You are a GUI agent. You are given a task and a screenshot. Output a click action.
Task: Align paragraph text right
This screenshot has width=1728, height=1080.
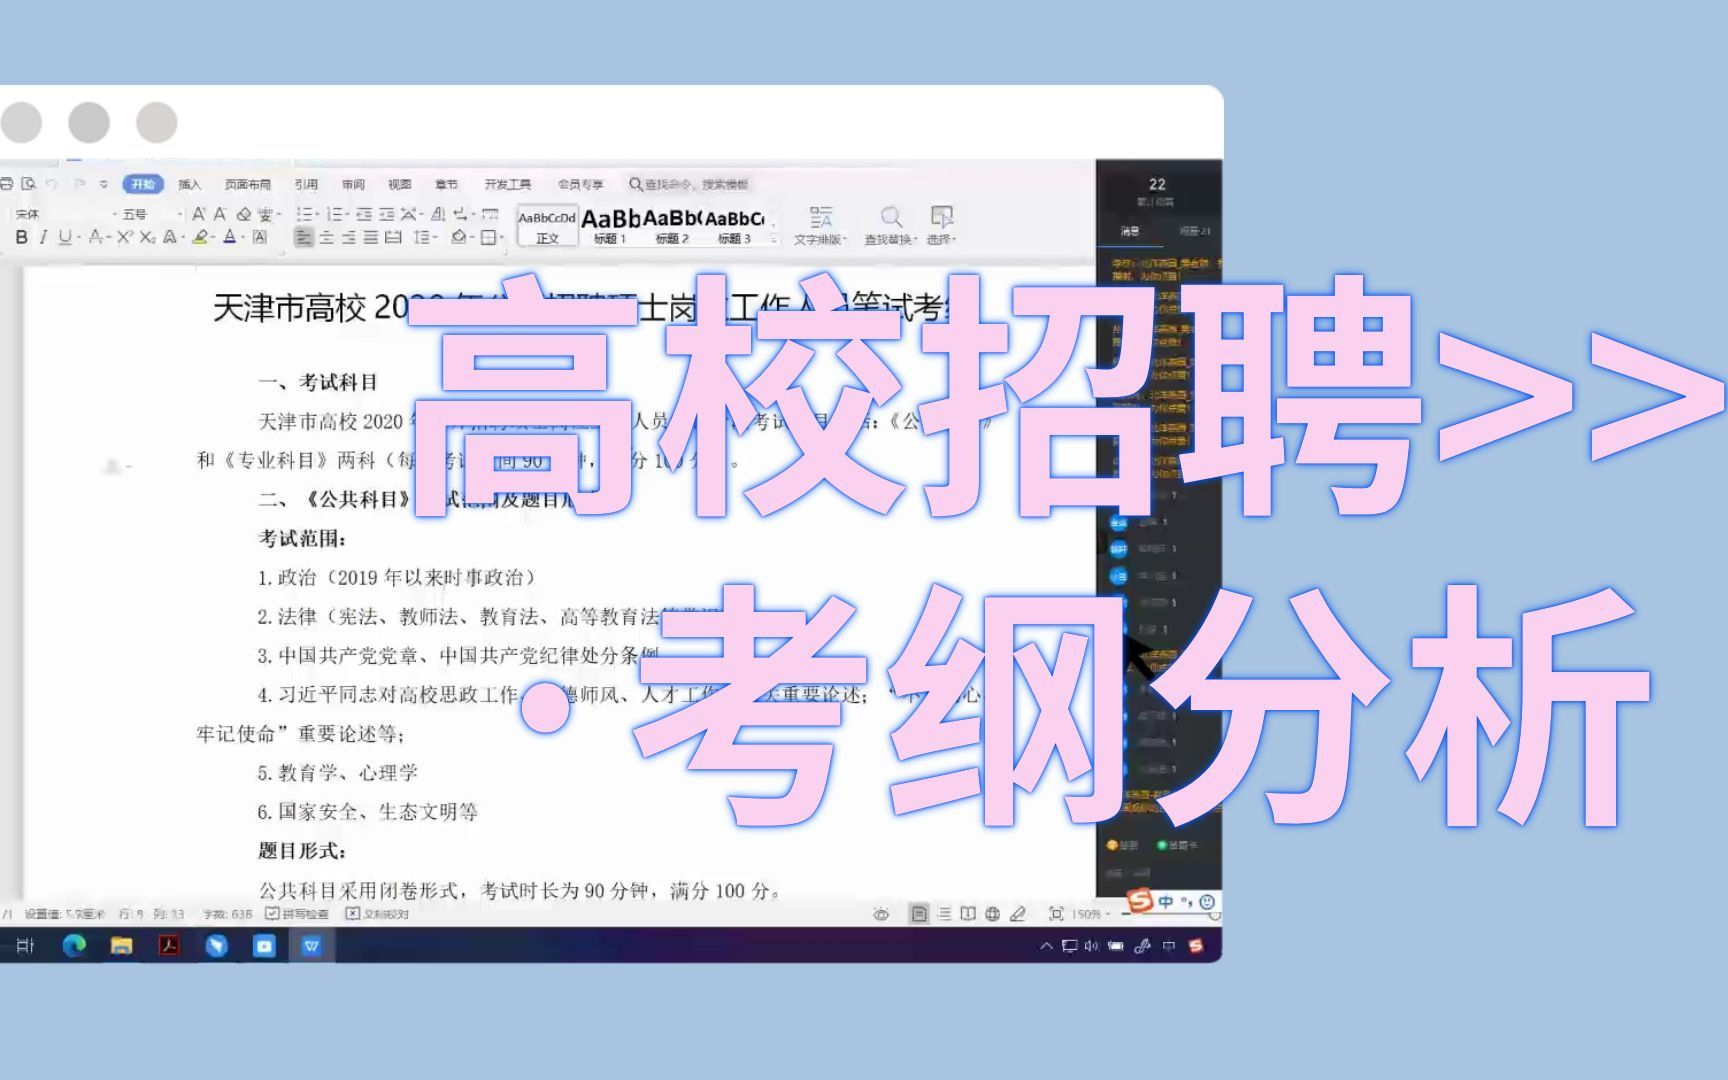348,237
